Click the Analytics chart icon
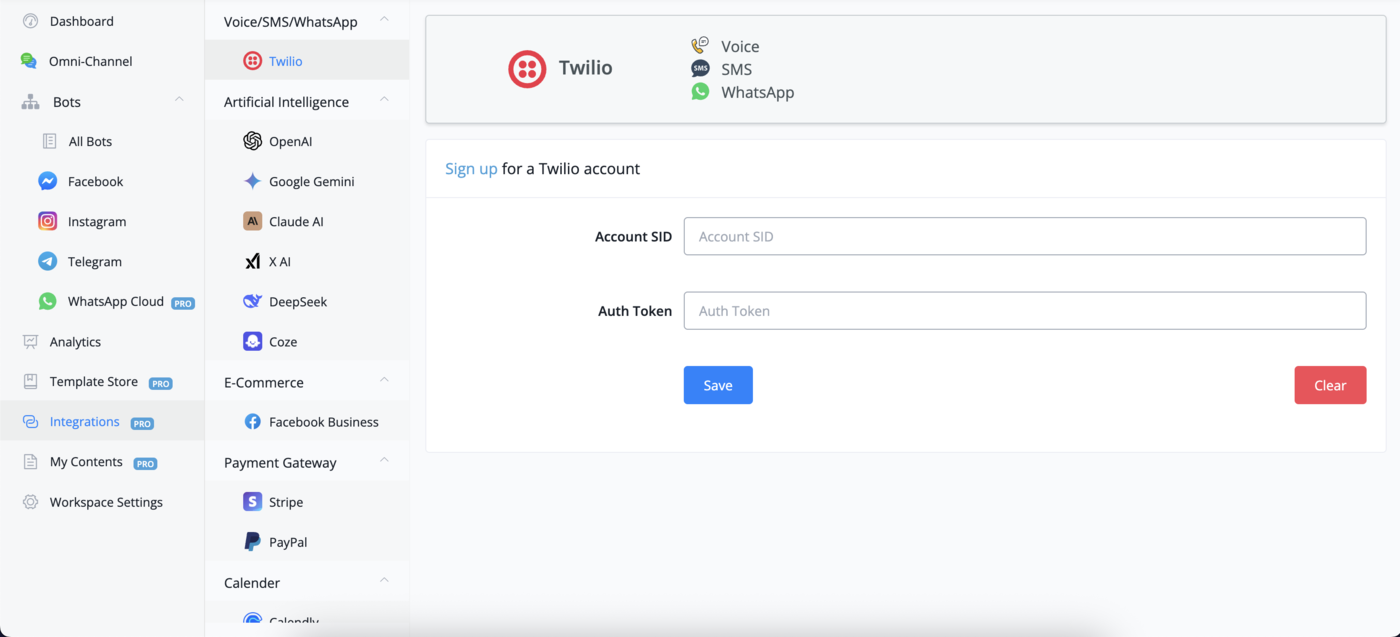 pyautogui.click(x=30, y=342)
